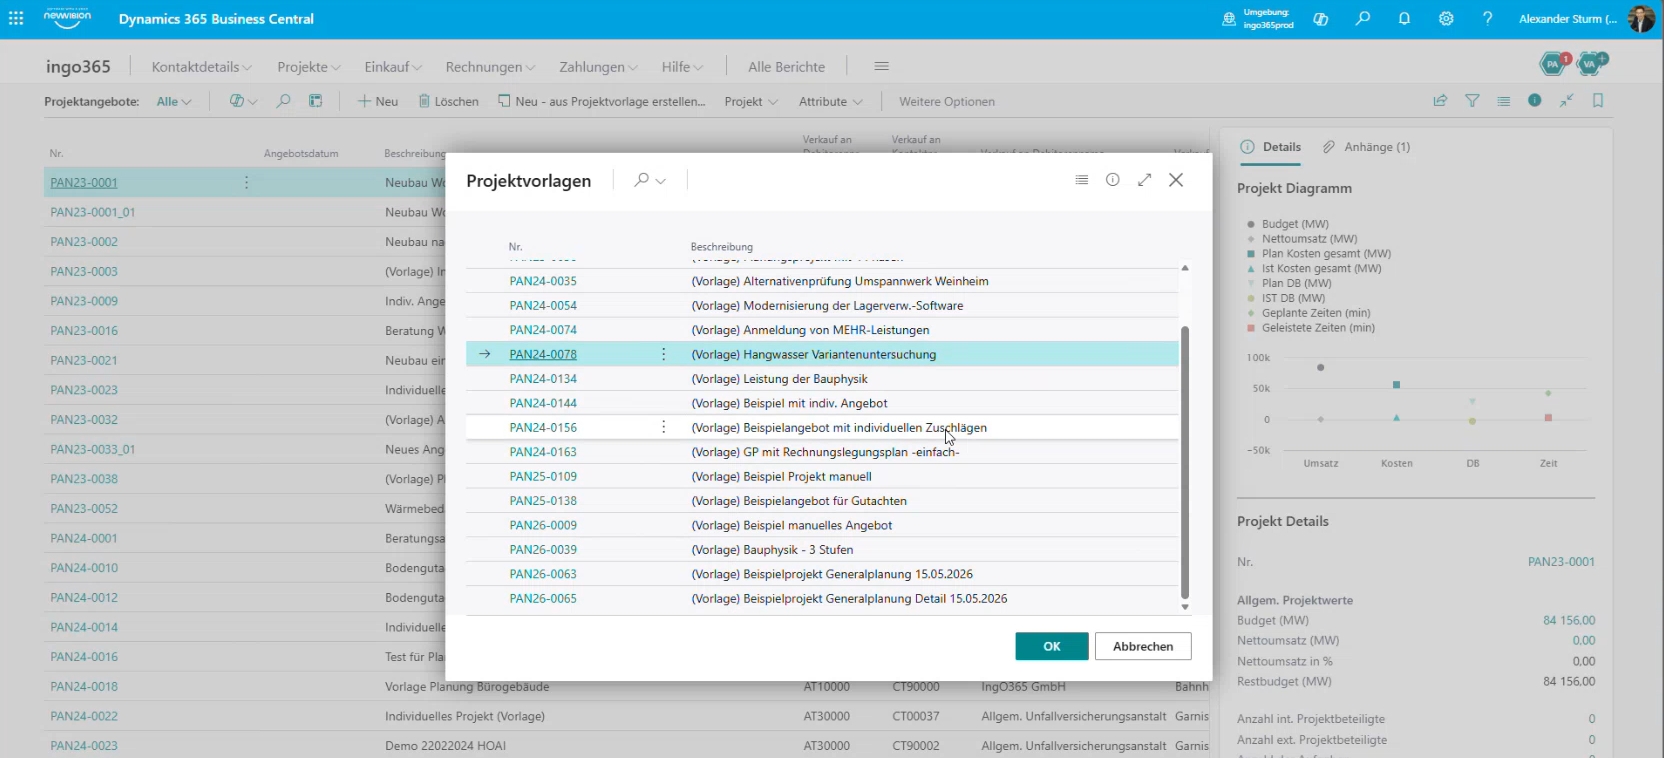Image resolution: width=1664 pixels, height=758 pixels.
Task: Click the scroll up arrow in dialog
Action: click(x=1185, y=268)
